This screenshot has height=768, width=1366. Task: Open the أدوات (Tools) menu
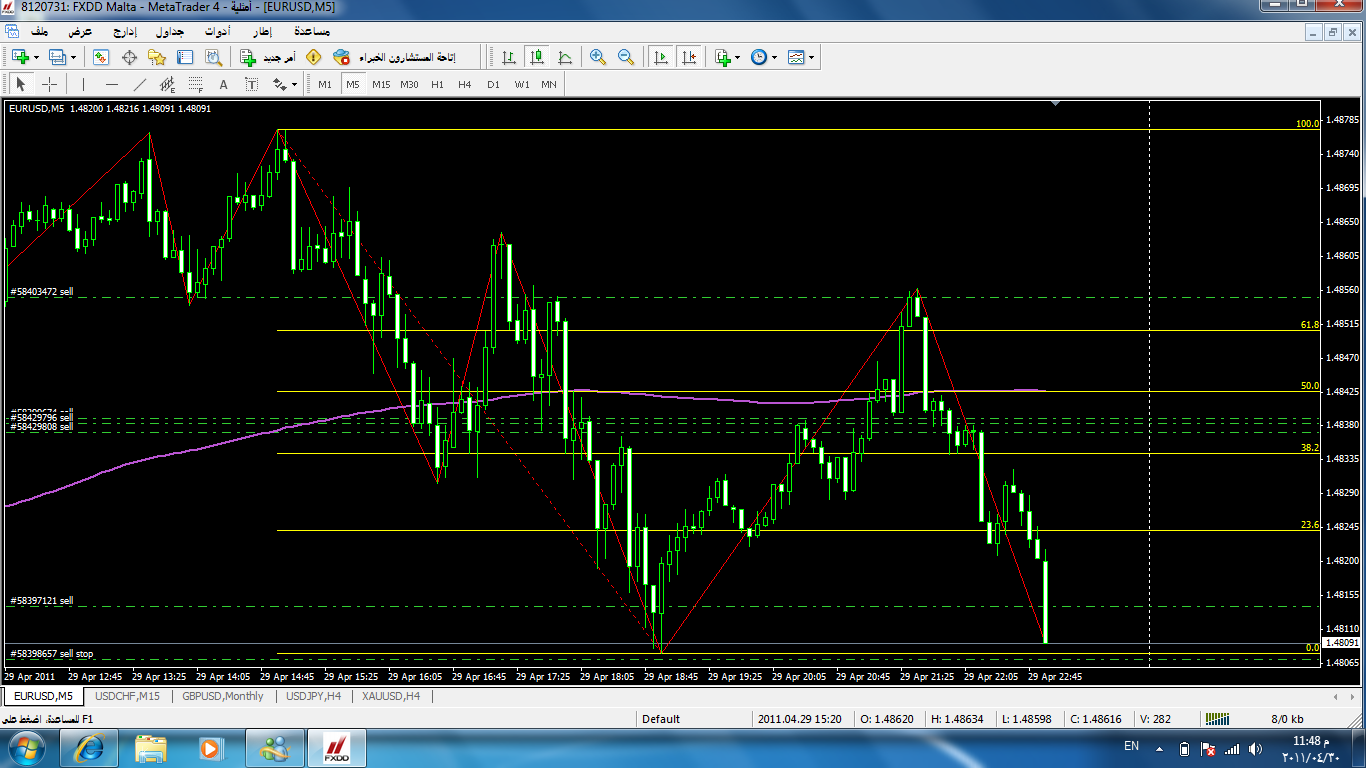point(217,32)
